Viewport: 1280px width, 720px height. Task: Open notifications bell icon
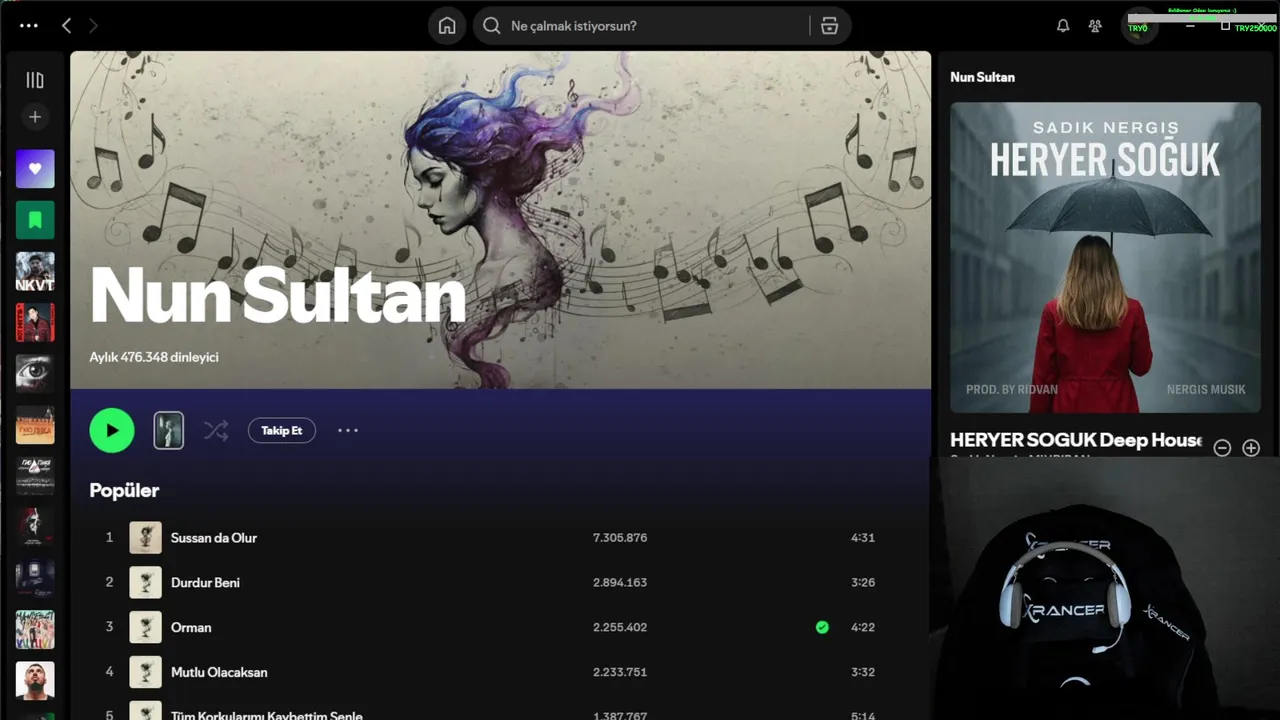click(1063, 26)
